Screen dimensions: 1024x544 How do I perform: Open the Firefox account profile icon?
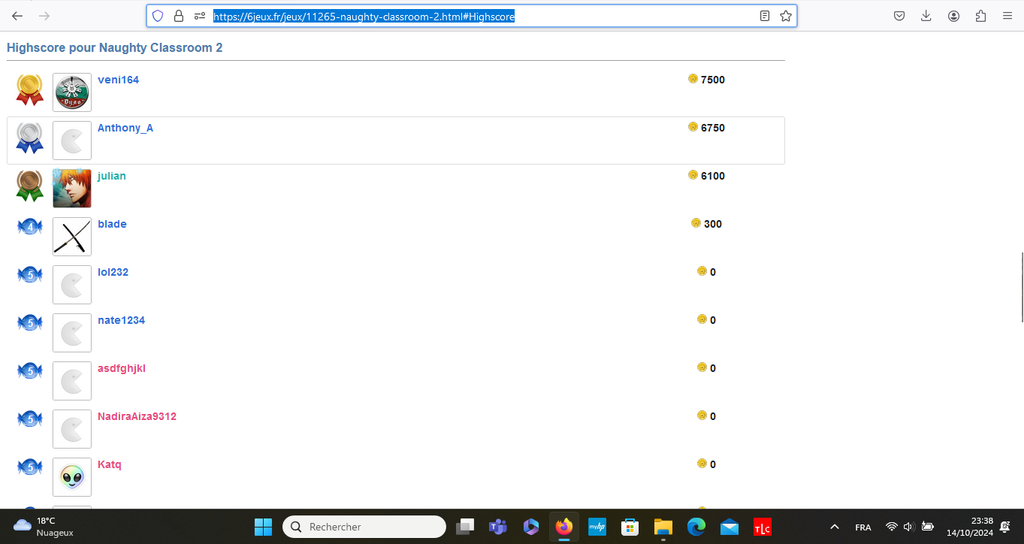point(954,16)
